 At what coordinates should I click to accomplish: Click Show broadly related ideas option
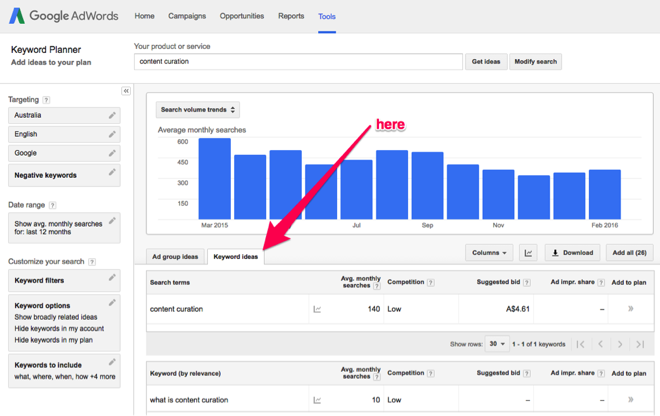point(56,317)
